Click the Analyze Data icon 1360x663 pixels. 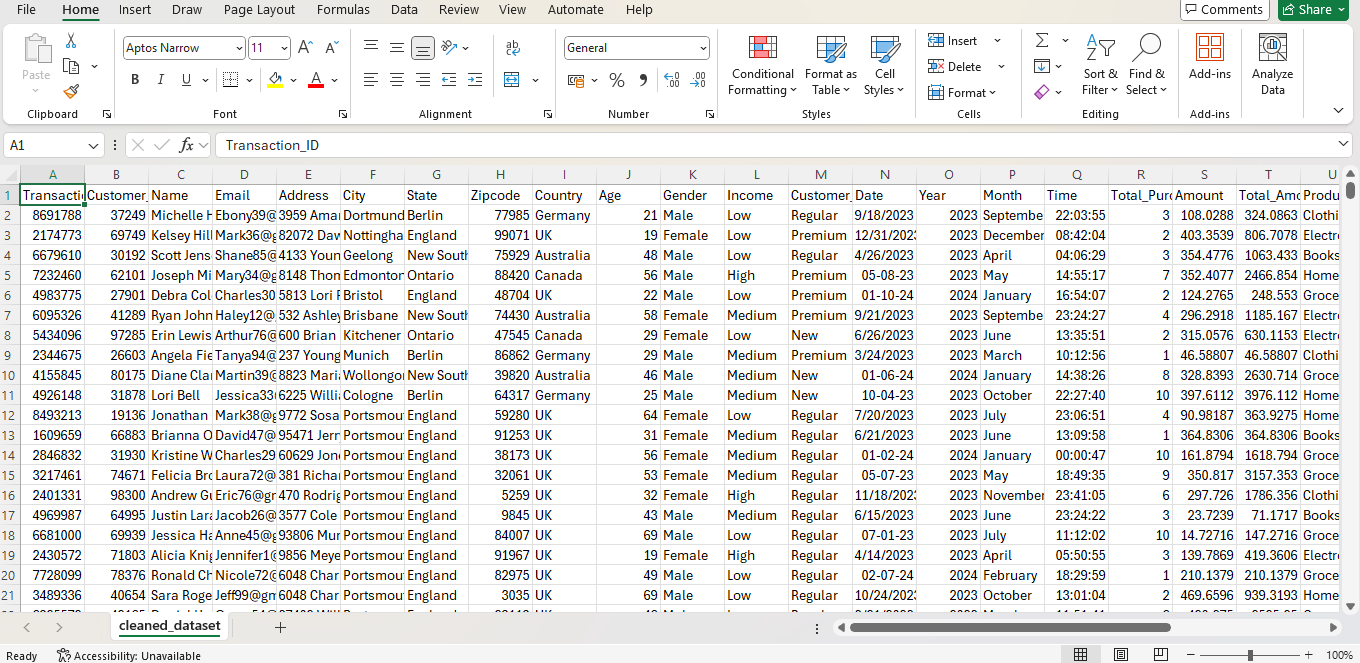tap(1272, 66)
